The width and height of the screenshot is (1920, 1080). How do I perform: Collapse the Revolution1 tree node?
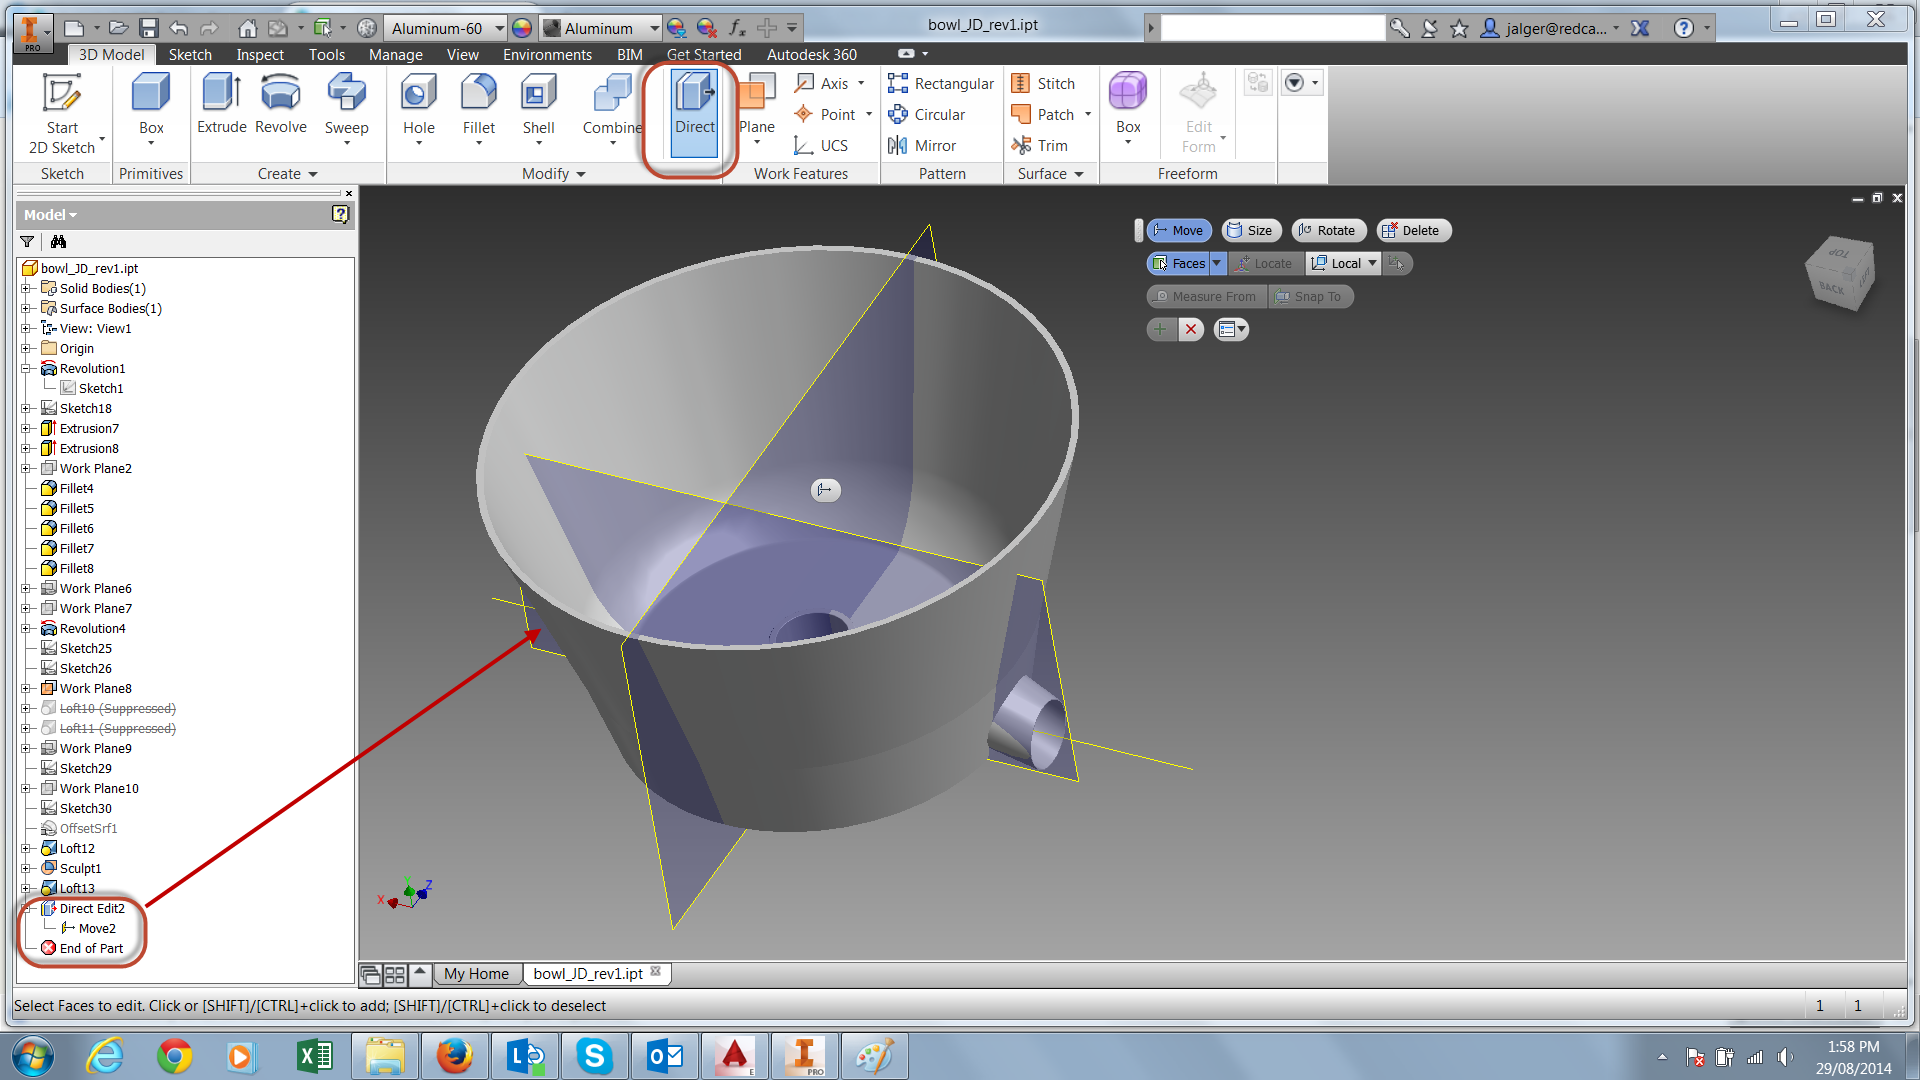tap(27, 369)
